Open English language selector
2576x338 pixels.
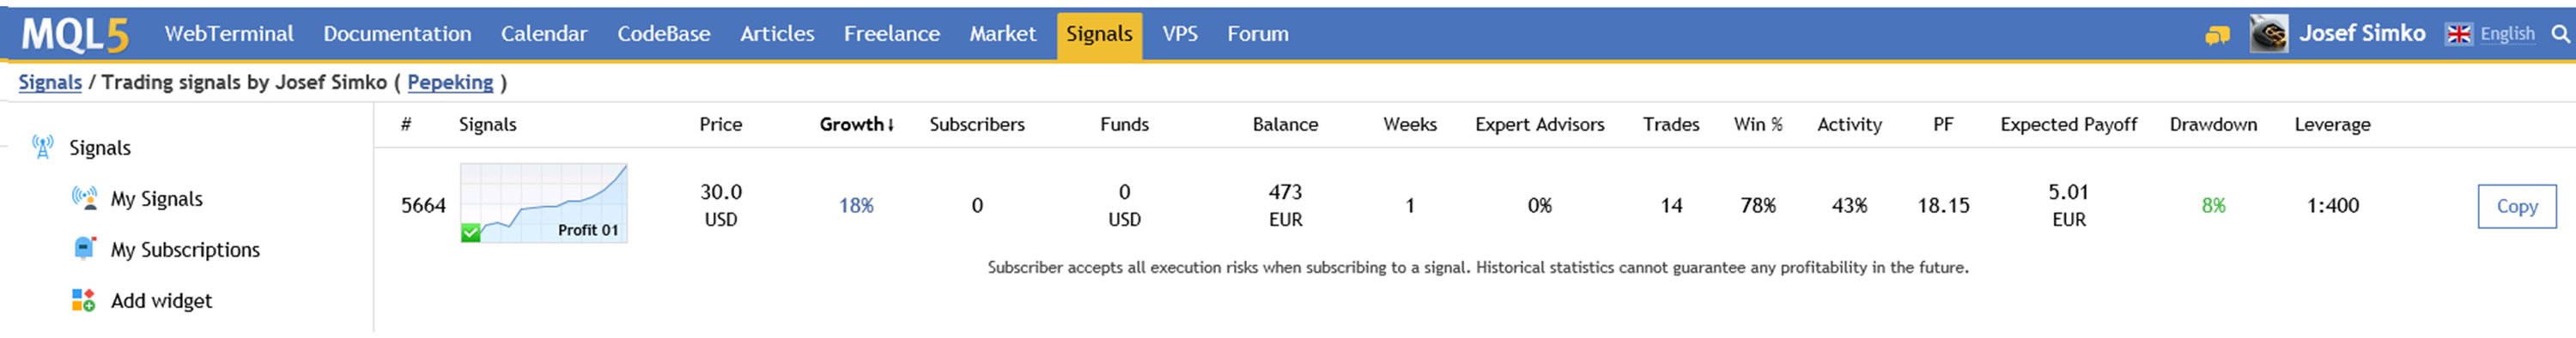point(2507,34)
